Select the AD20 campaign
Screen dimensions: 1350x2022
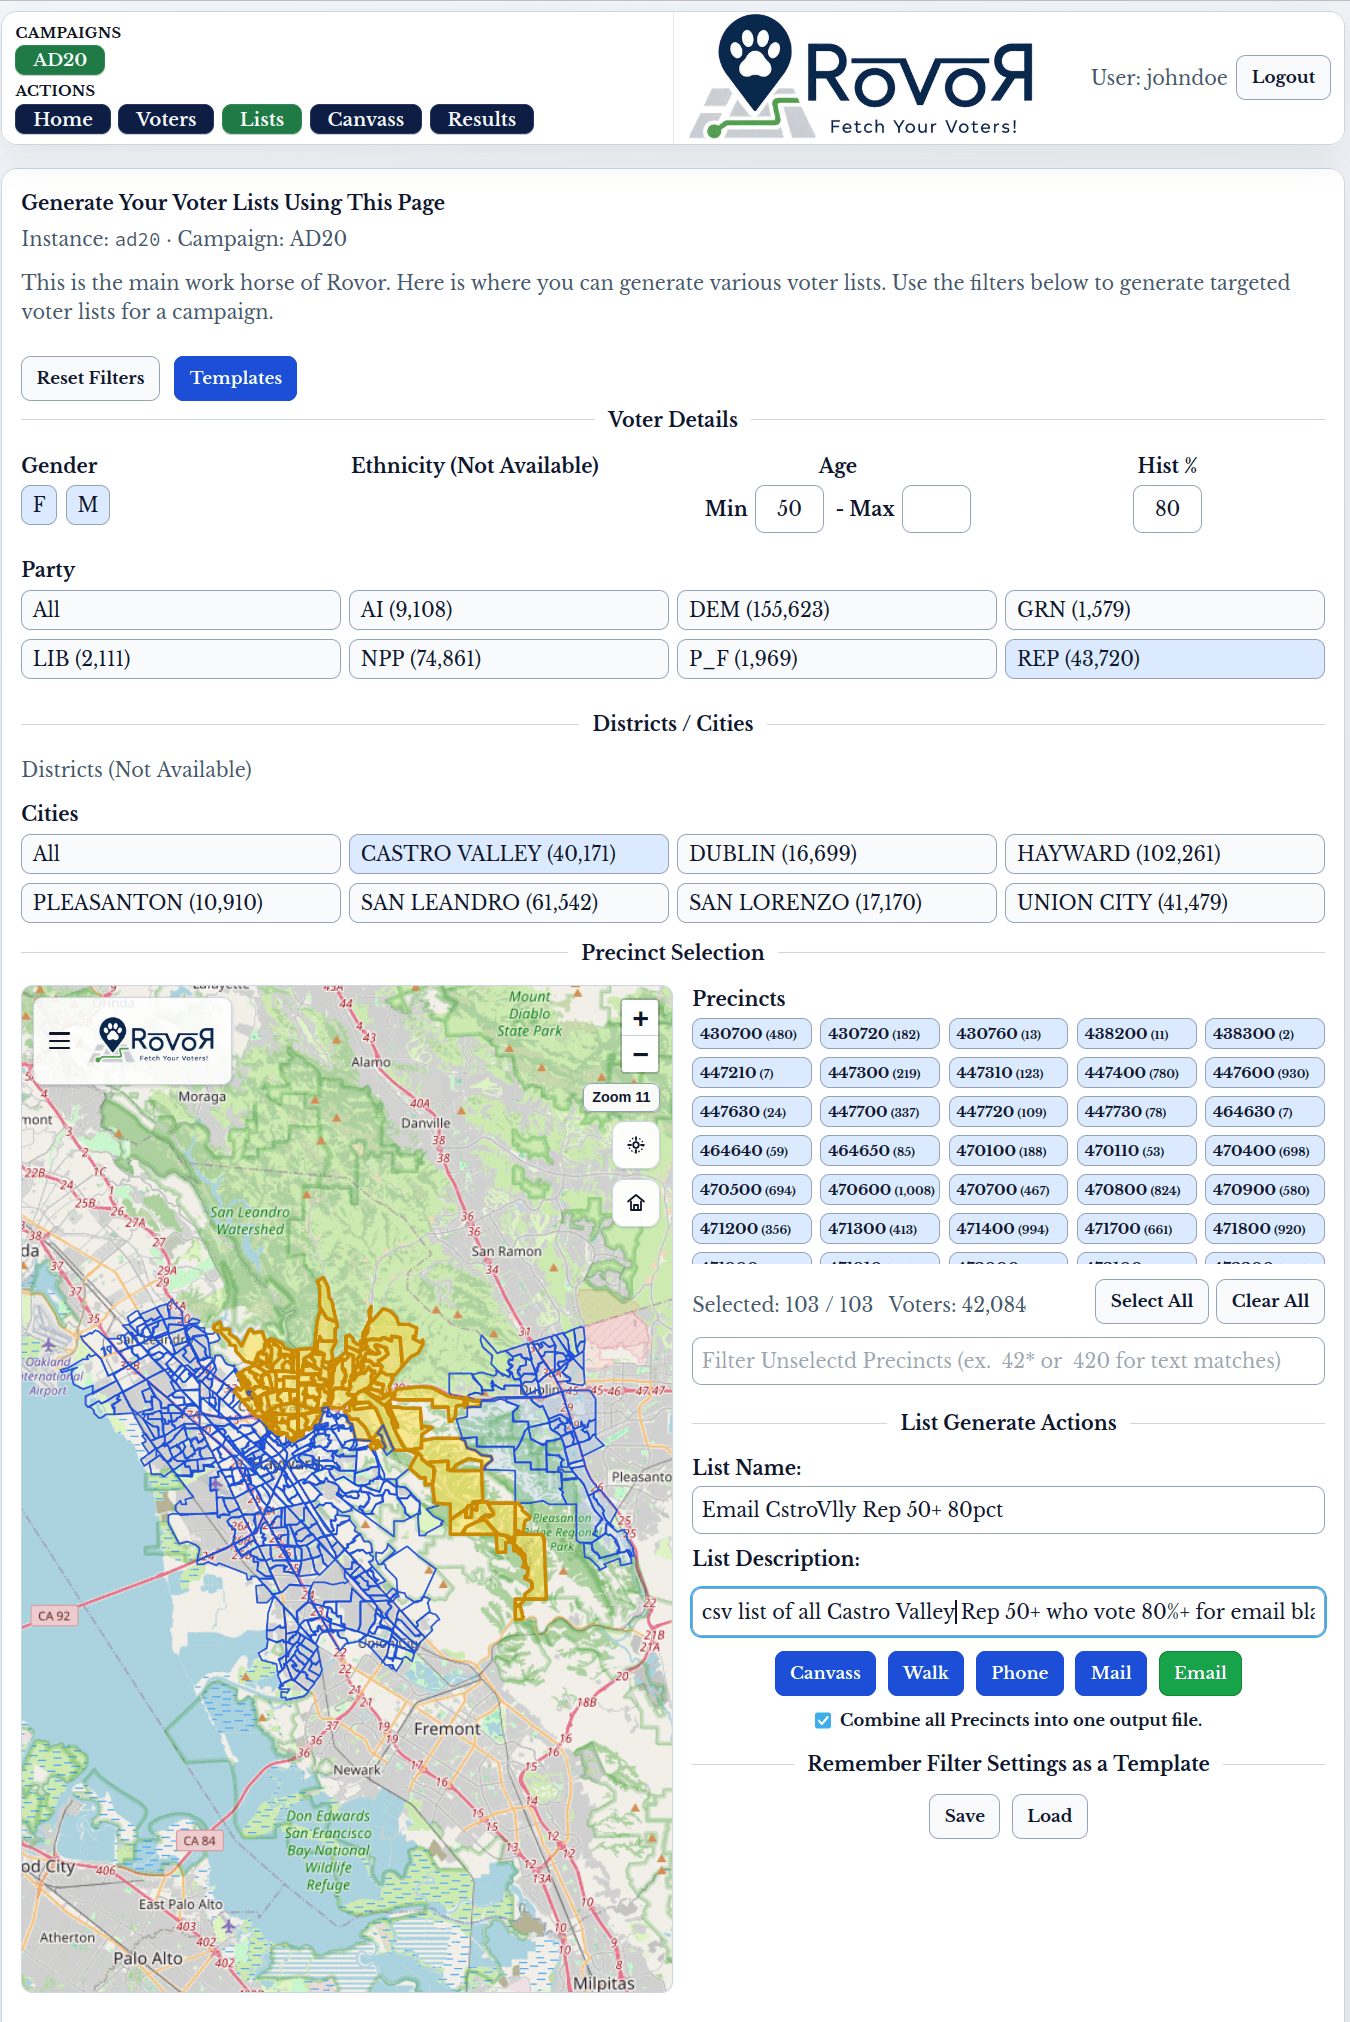(x=60, y=60)
